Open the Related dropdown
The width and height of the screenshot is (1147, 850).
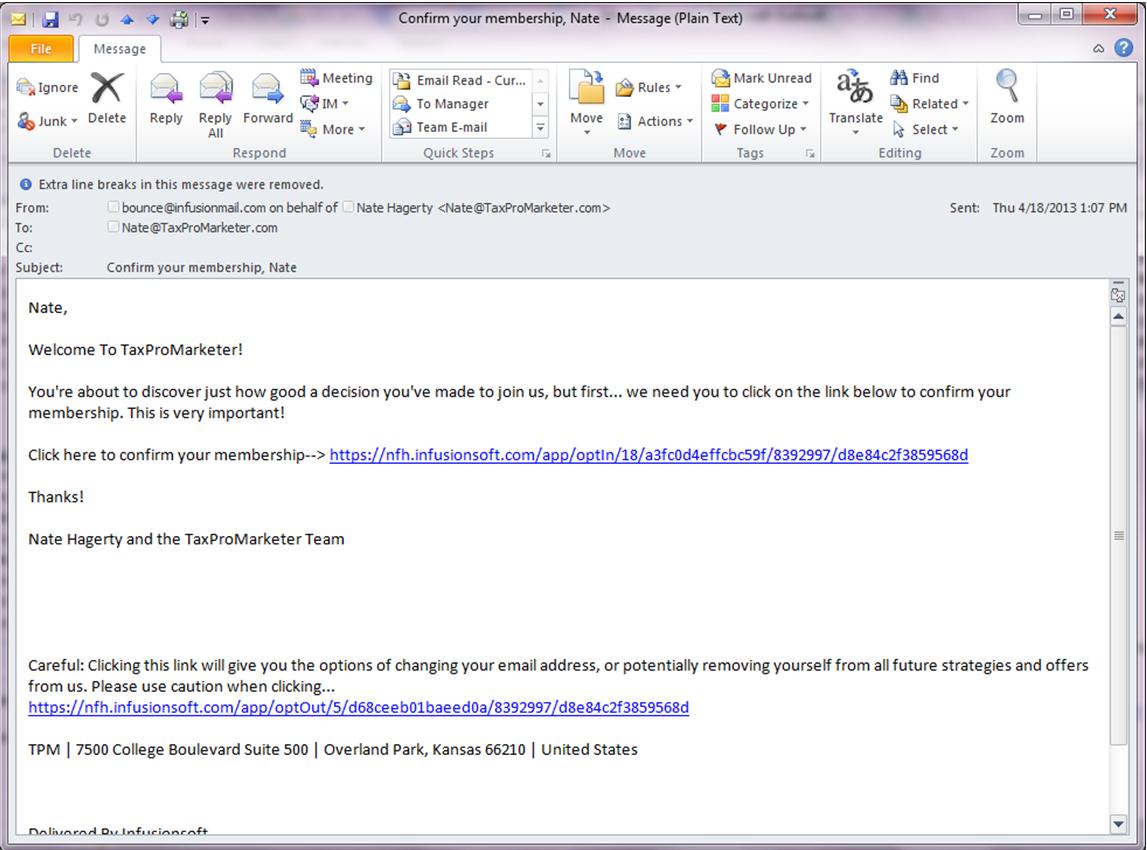[x=929, y=104]
